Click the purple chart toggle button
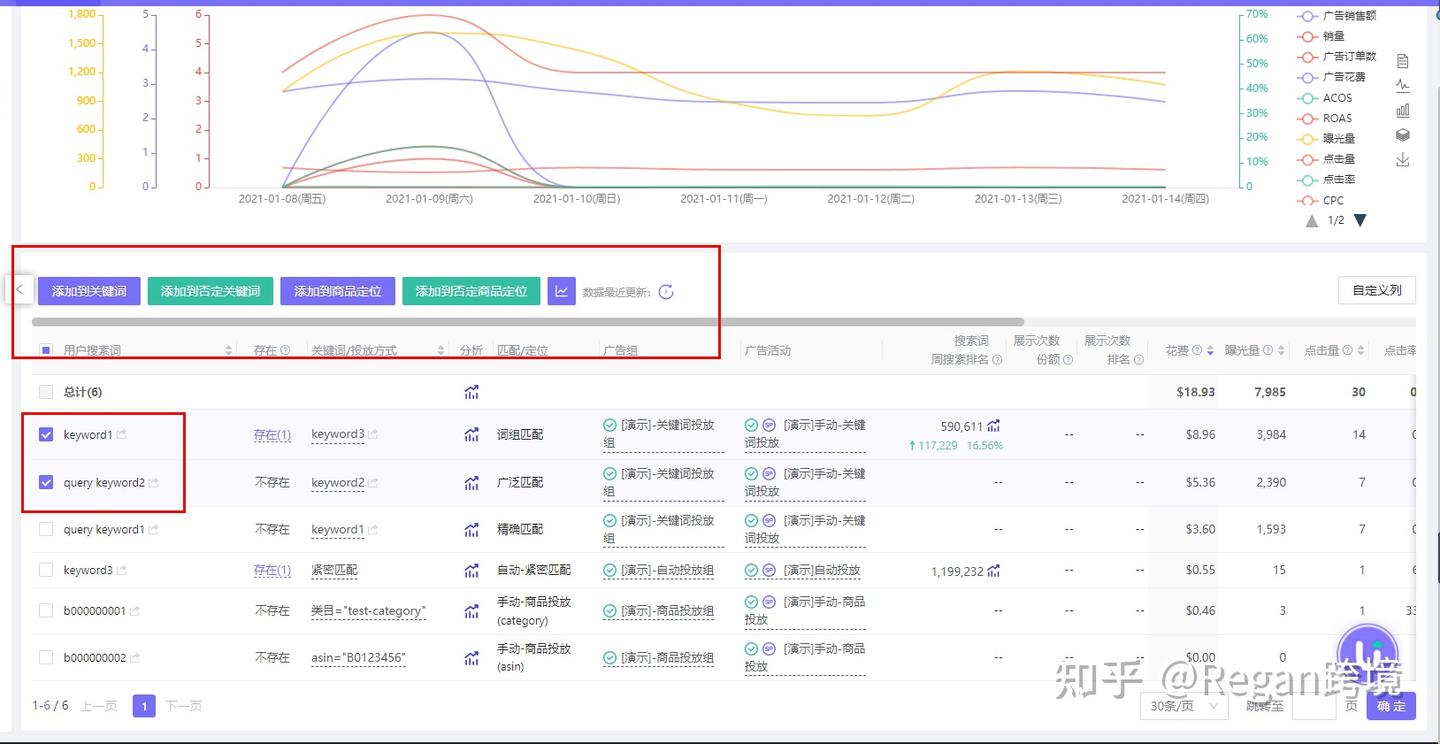The image size is (1440, 744). [x=562, y=291]
